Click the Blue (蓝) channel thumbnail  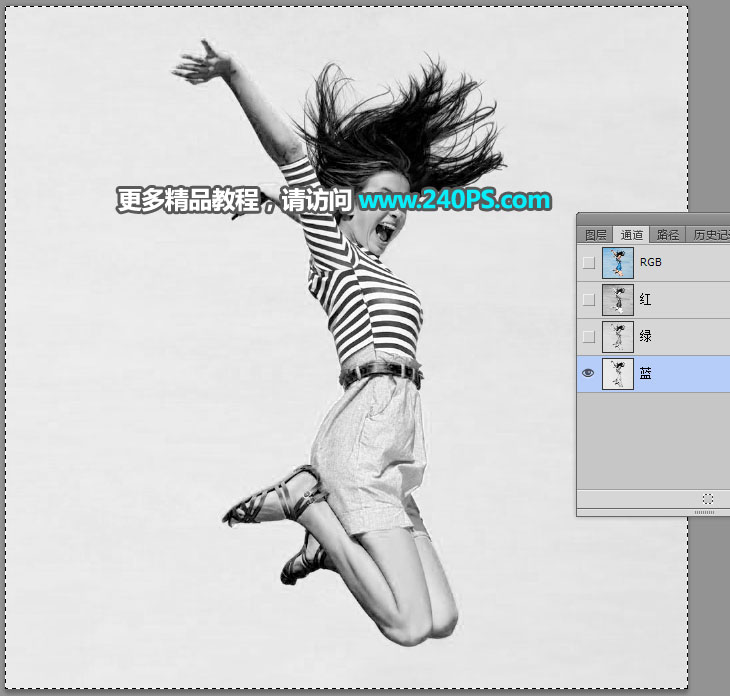618,373
